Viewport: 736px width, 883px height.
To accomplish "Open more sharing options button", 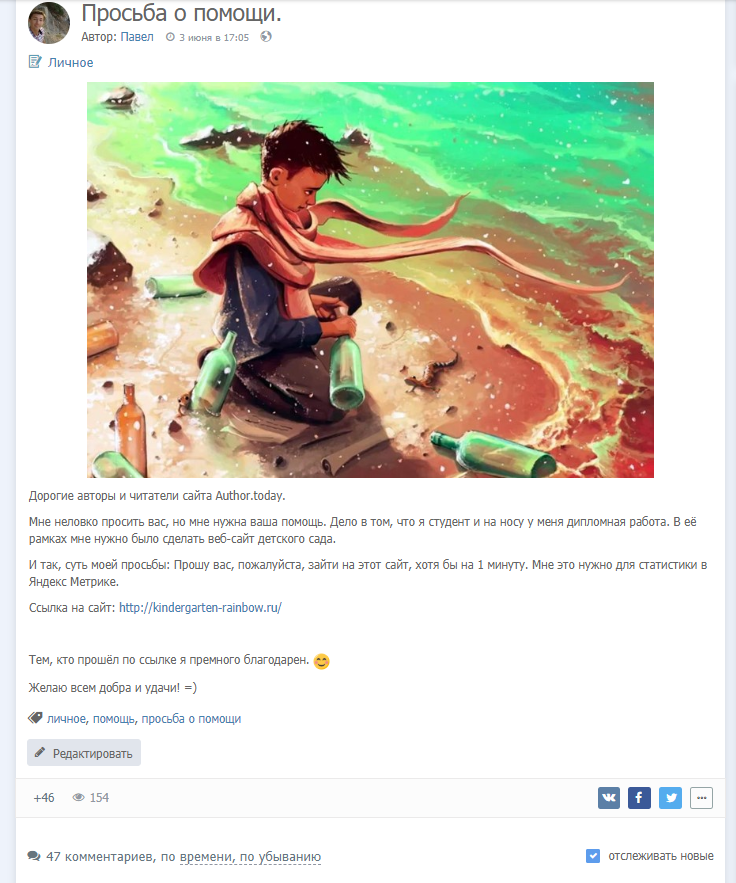I will click(x=701, y=797).
